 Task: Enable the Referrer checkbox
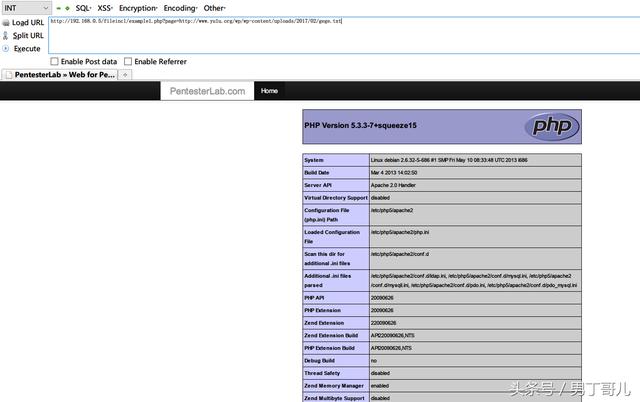pos(128,61)
